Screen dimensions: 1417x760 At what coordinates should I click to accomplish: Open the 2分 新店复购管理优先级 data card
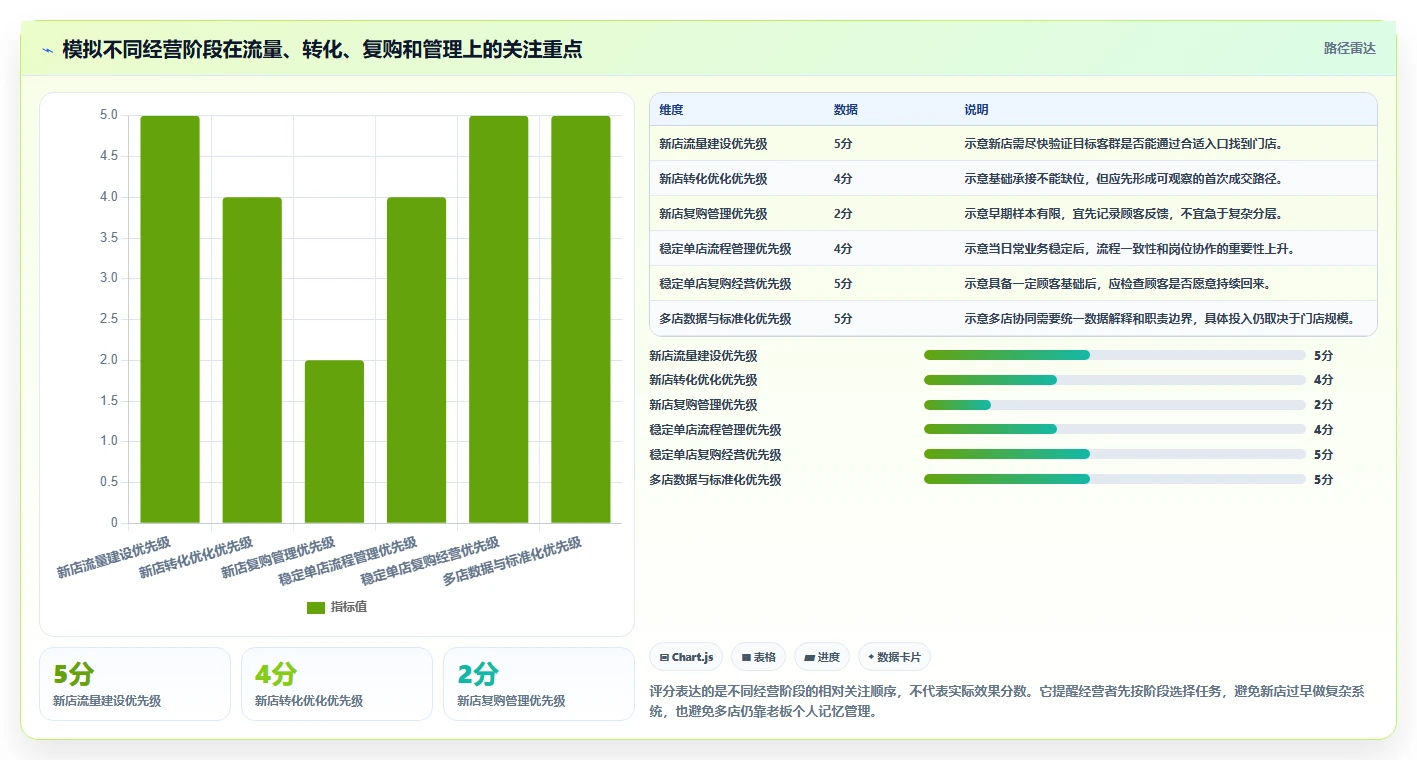pos(539,684)
